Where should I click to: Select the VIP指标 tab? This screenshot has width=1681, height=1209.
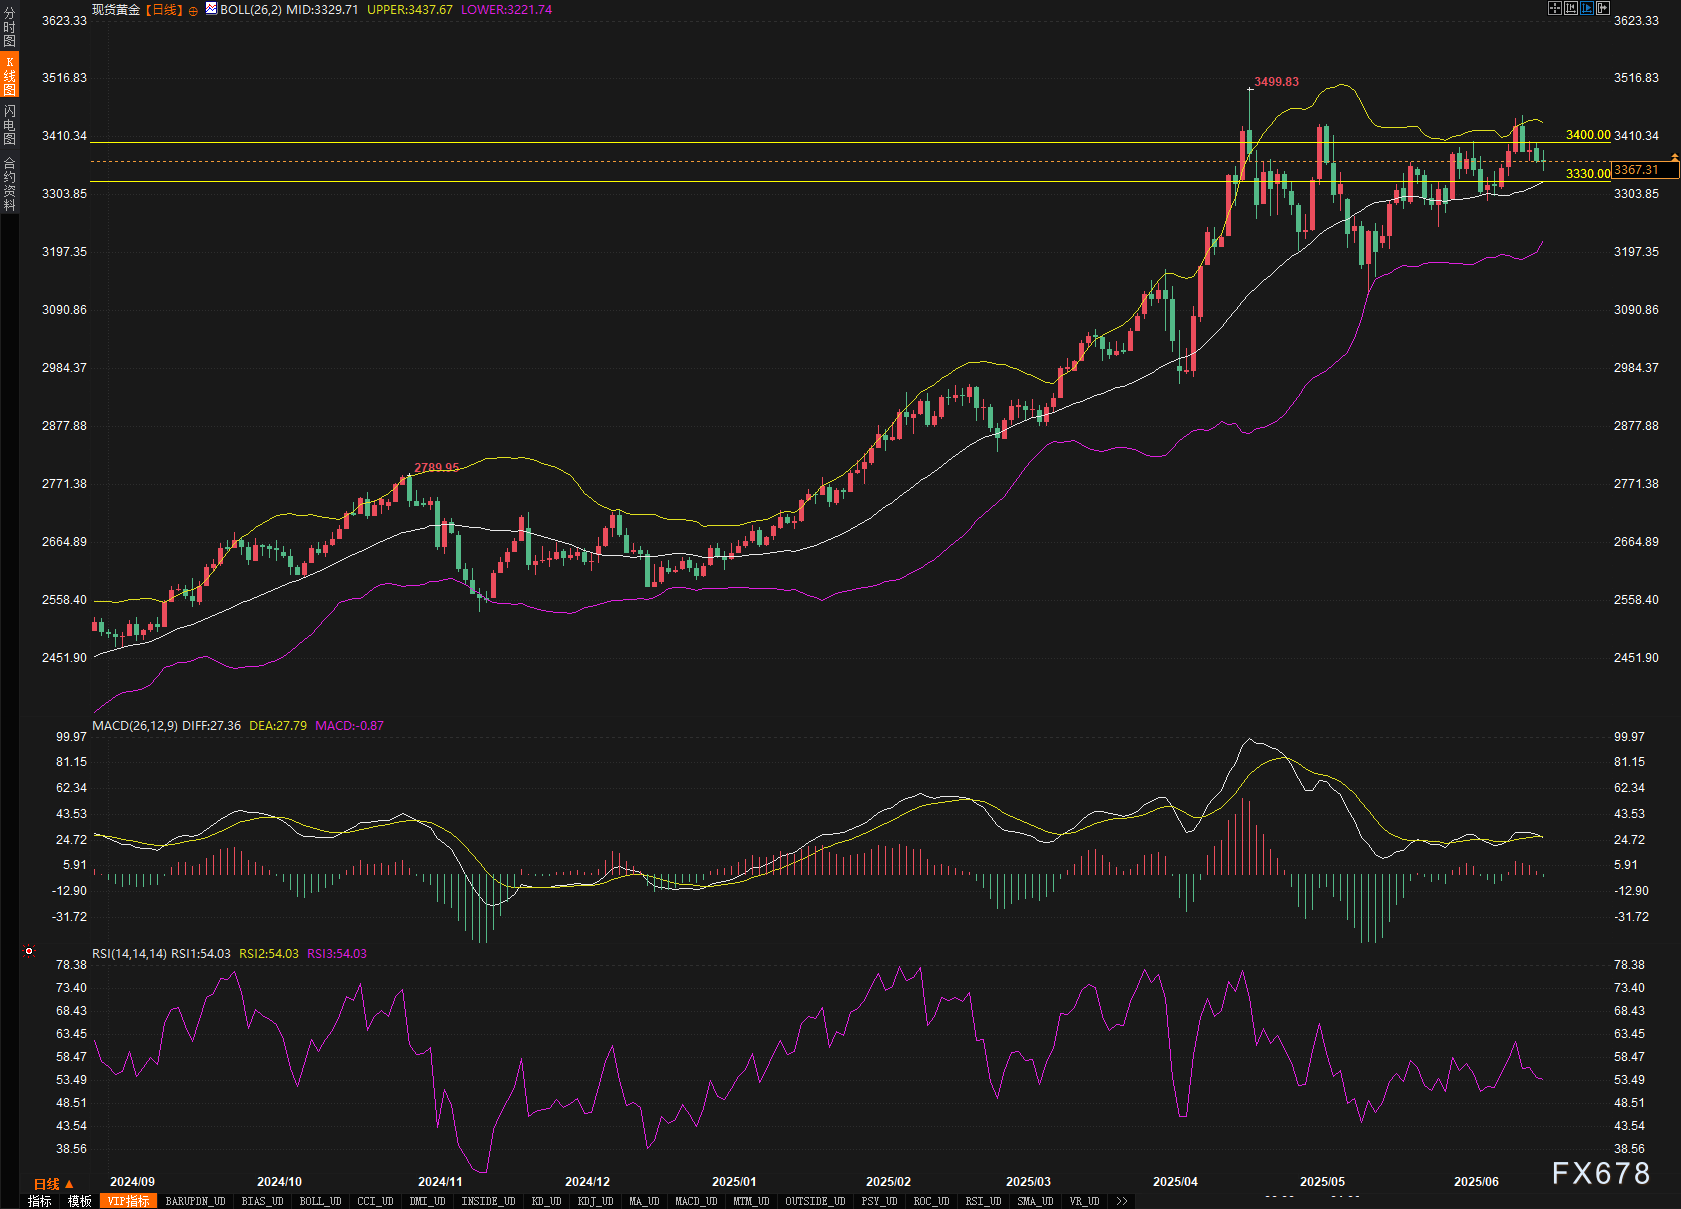[128, 1201]
